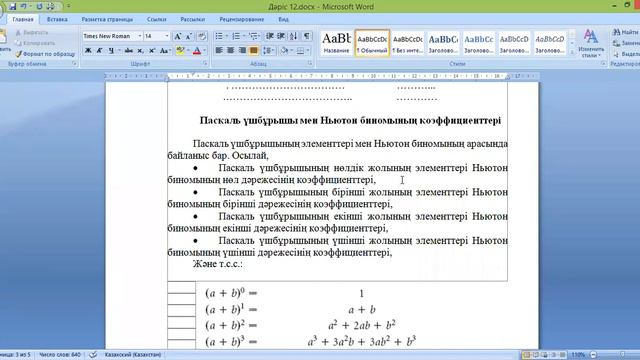Apply the Название style

(336, 43)
